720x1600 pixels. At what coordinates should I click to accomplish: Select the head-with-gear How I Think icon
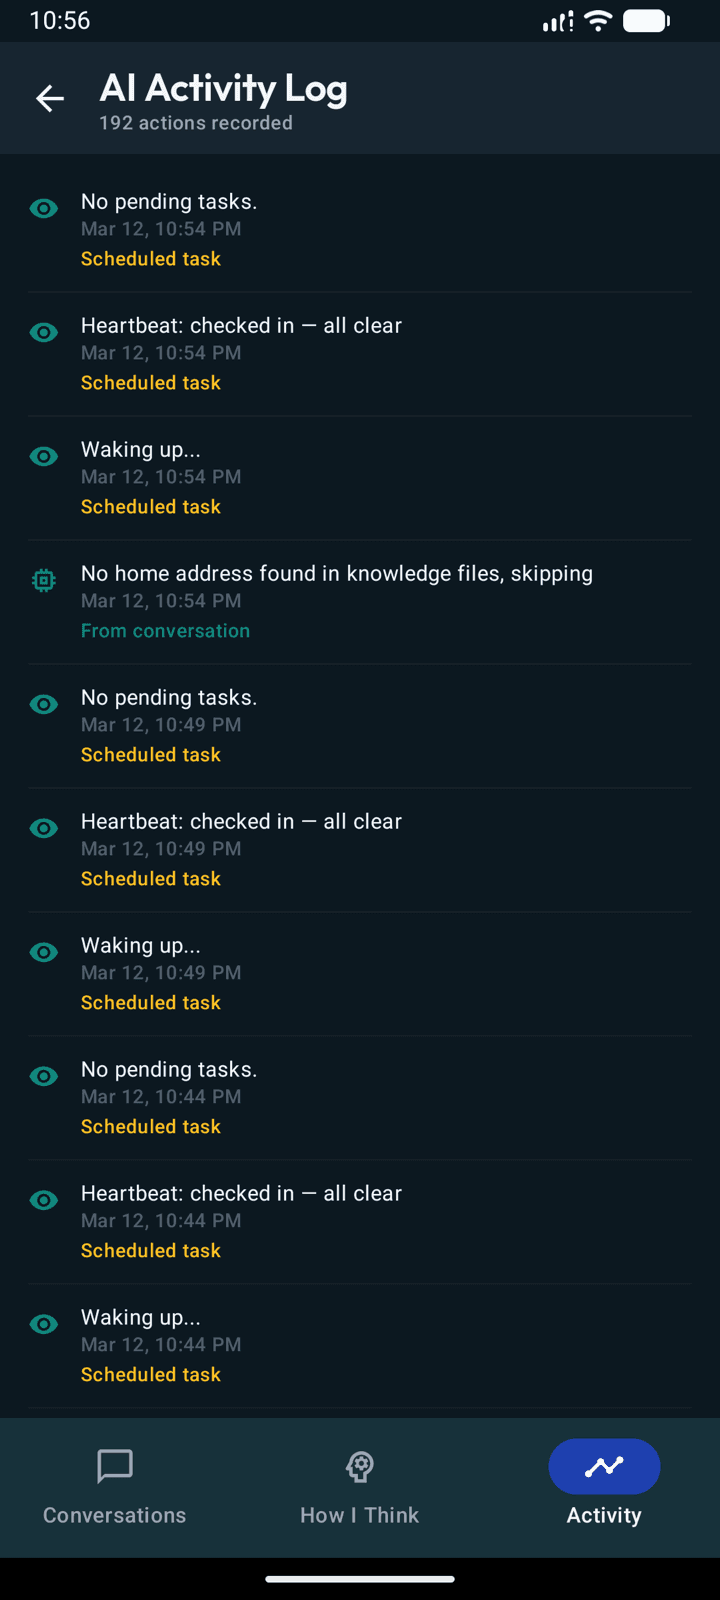[359, 1466]
